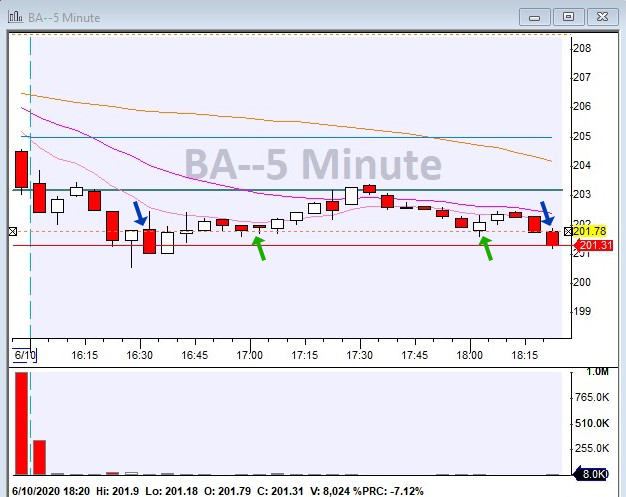Click the 200 price axis label
This screenshot has width=626, height=497.
[x=582, y=282]
